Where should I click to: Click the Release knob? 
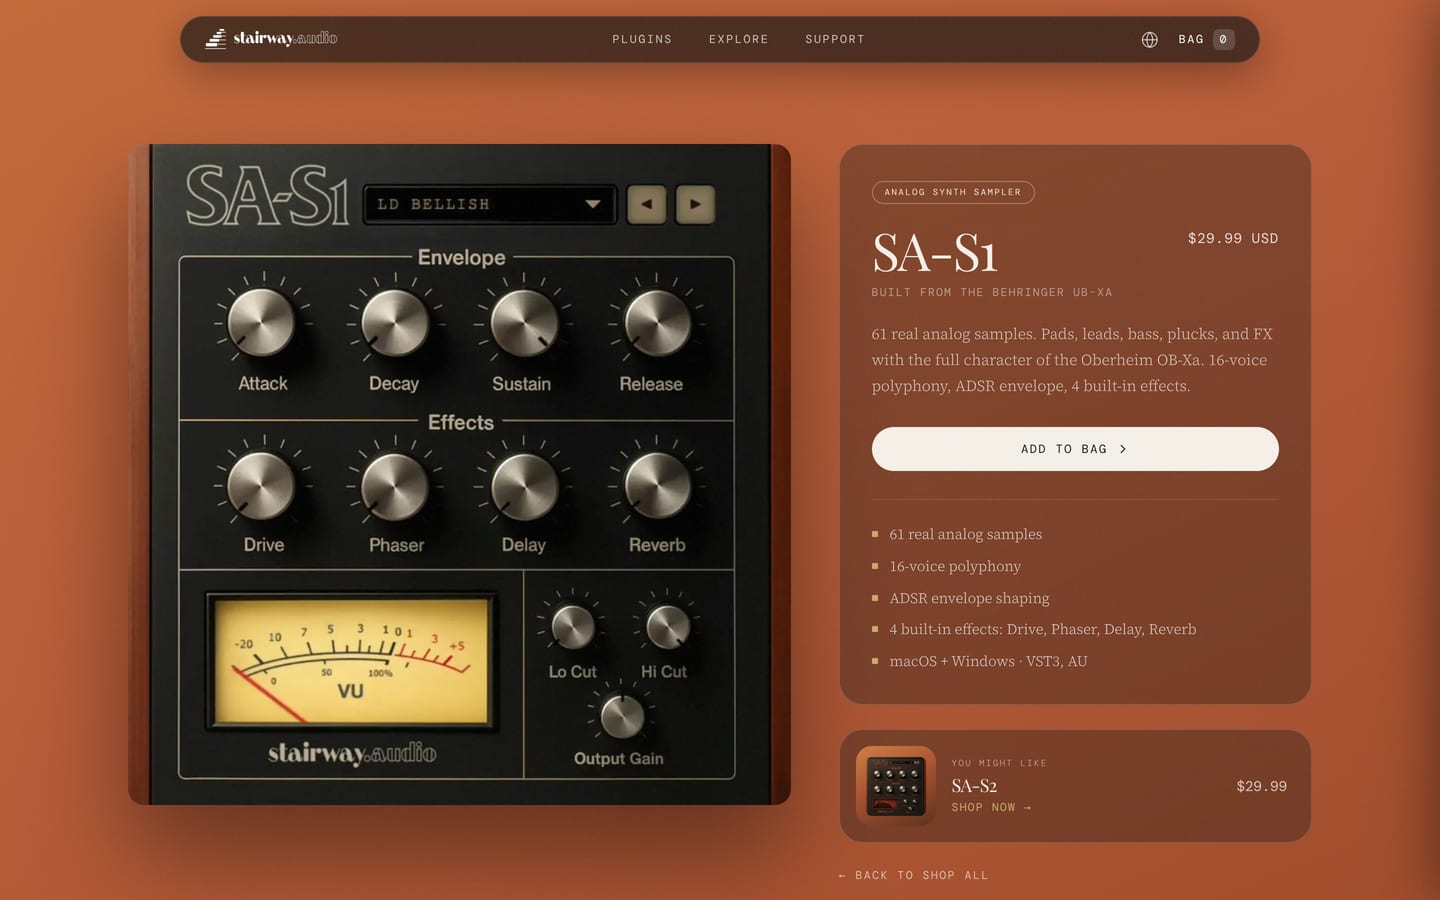coord(657,322)
